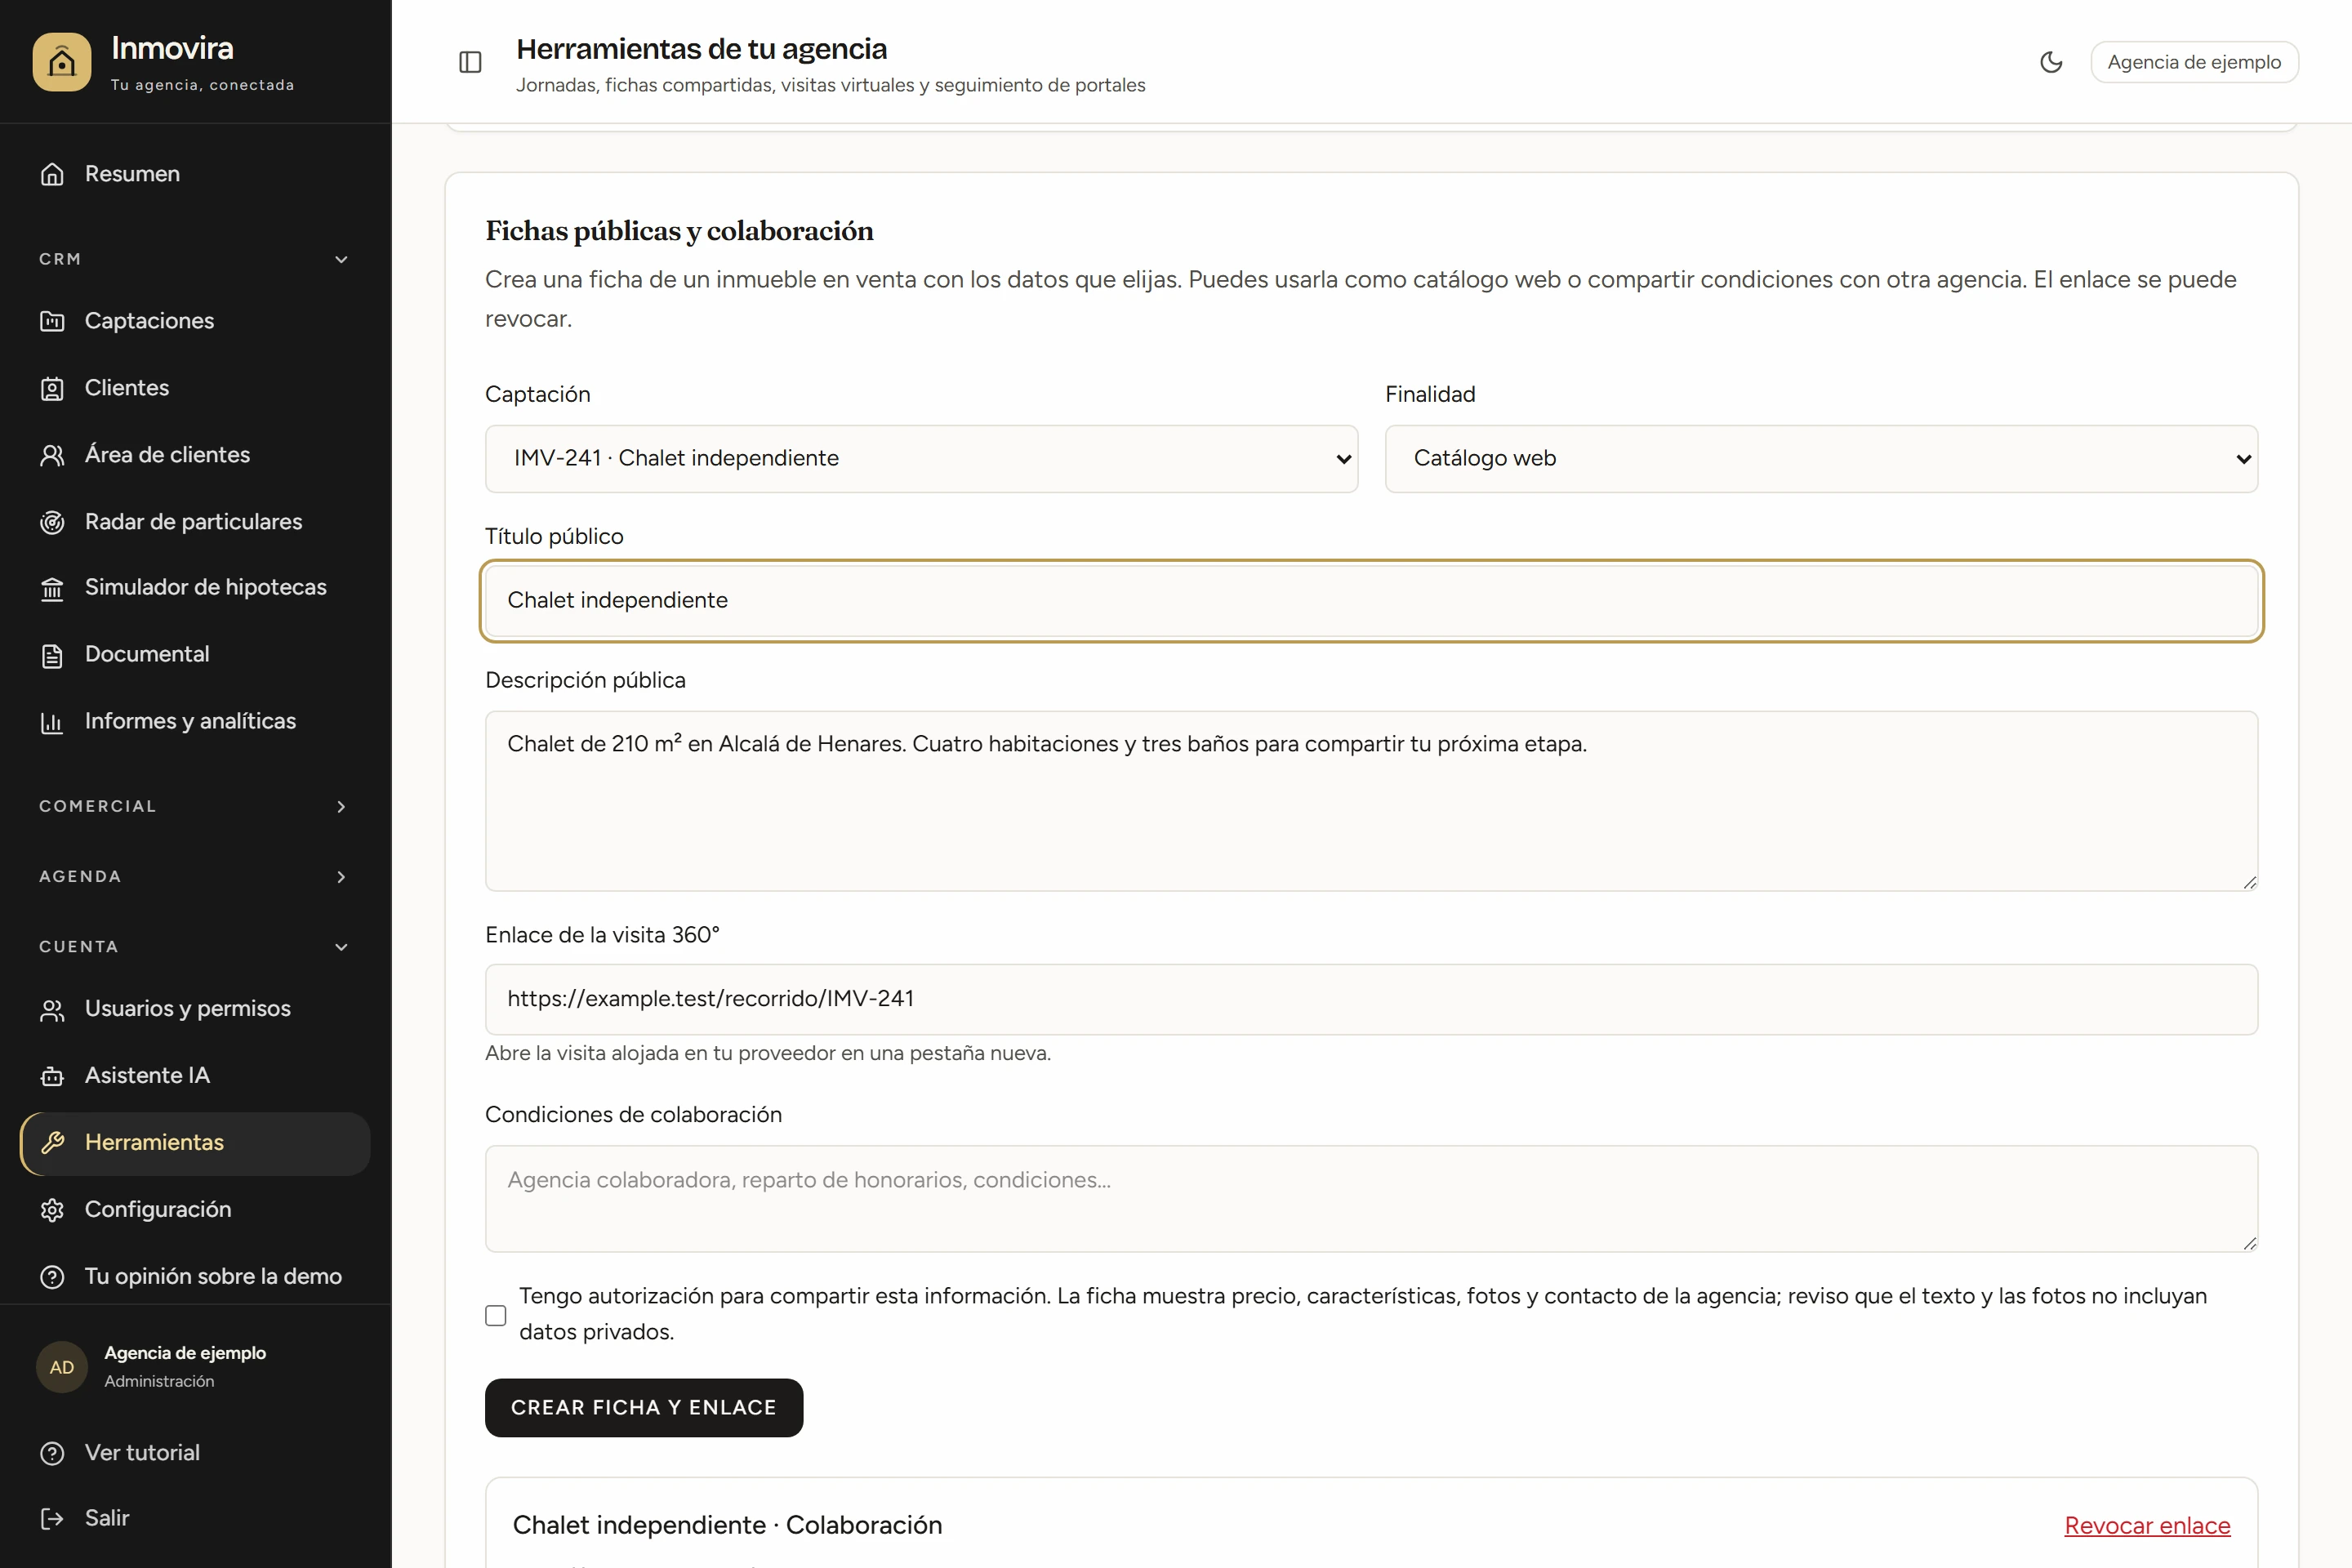Click the Captaciones folder icon

point(52,321)
